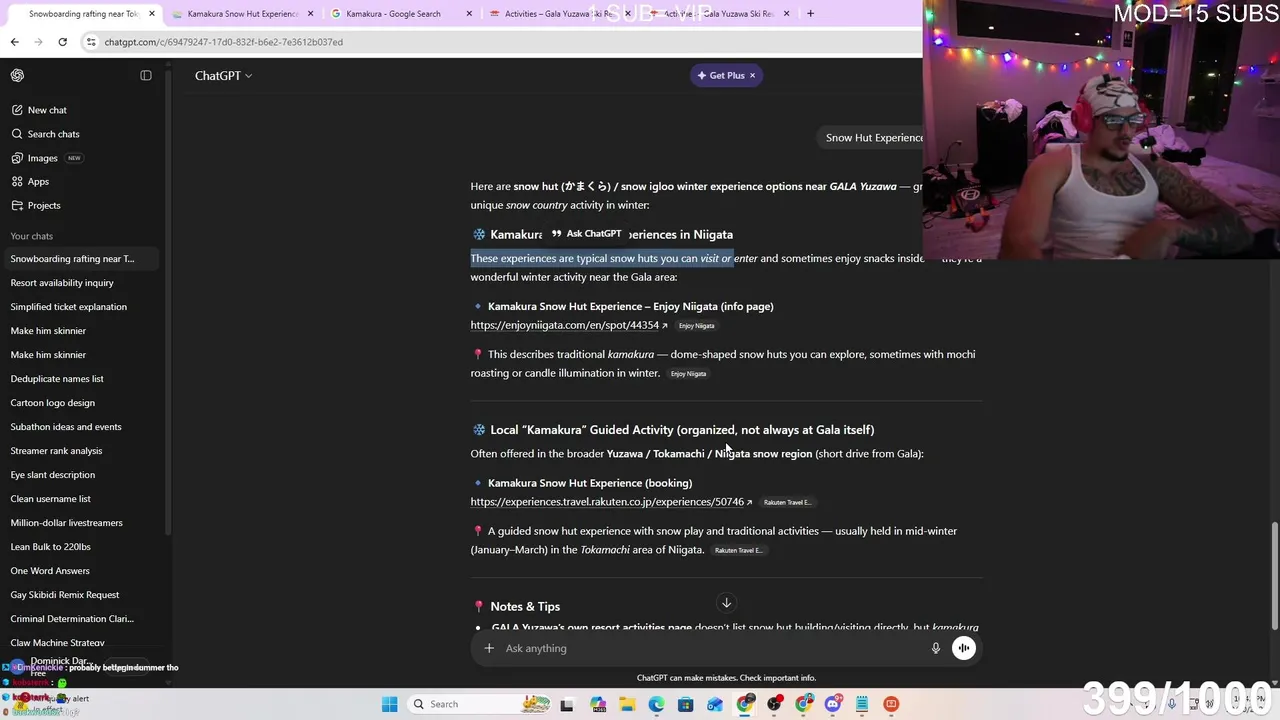Open chat Clean username list
Viewport: 1280px width, 720px height.
pos(81,499)
